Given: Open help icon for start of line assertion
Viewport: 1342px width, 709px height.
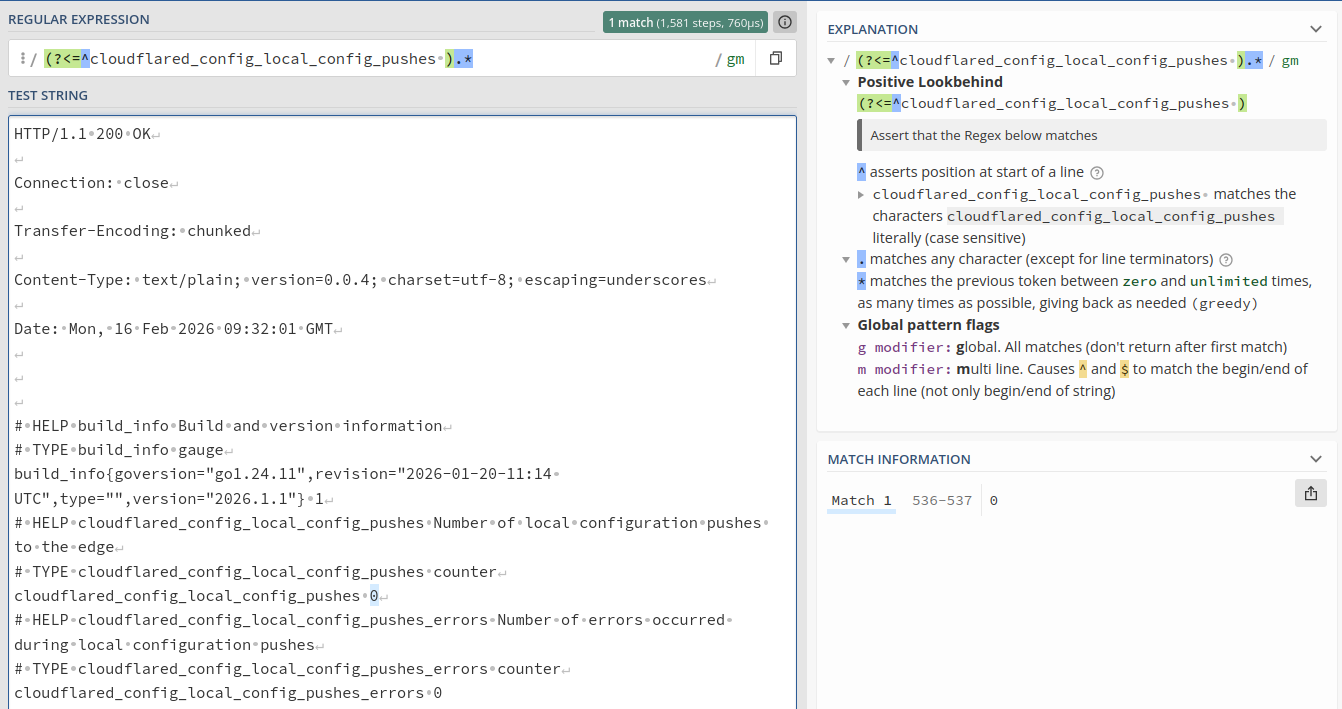Looking at the screenshot, I should 1097,172.
